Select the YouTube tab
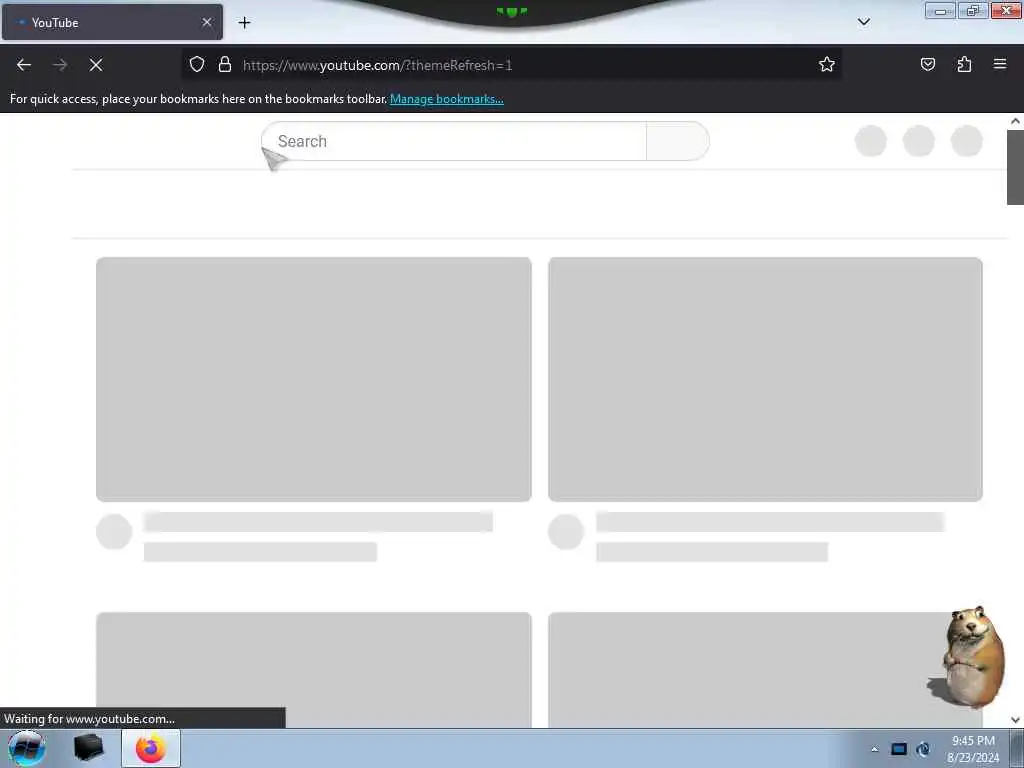Image resolution: width=1024 pixels, height=768 pixels. (112, 22)
